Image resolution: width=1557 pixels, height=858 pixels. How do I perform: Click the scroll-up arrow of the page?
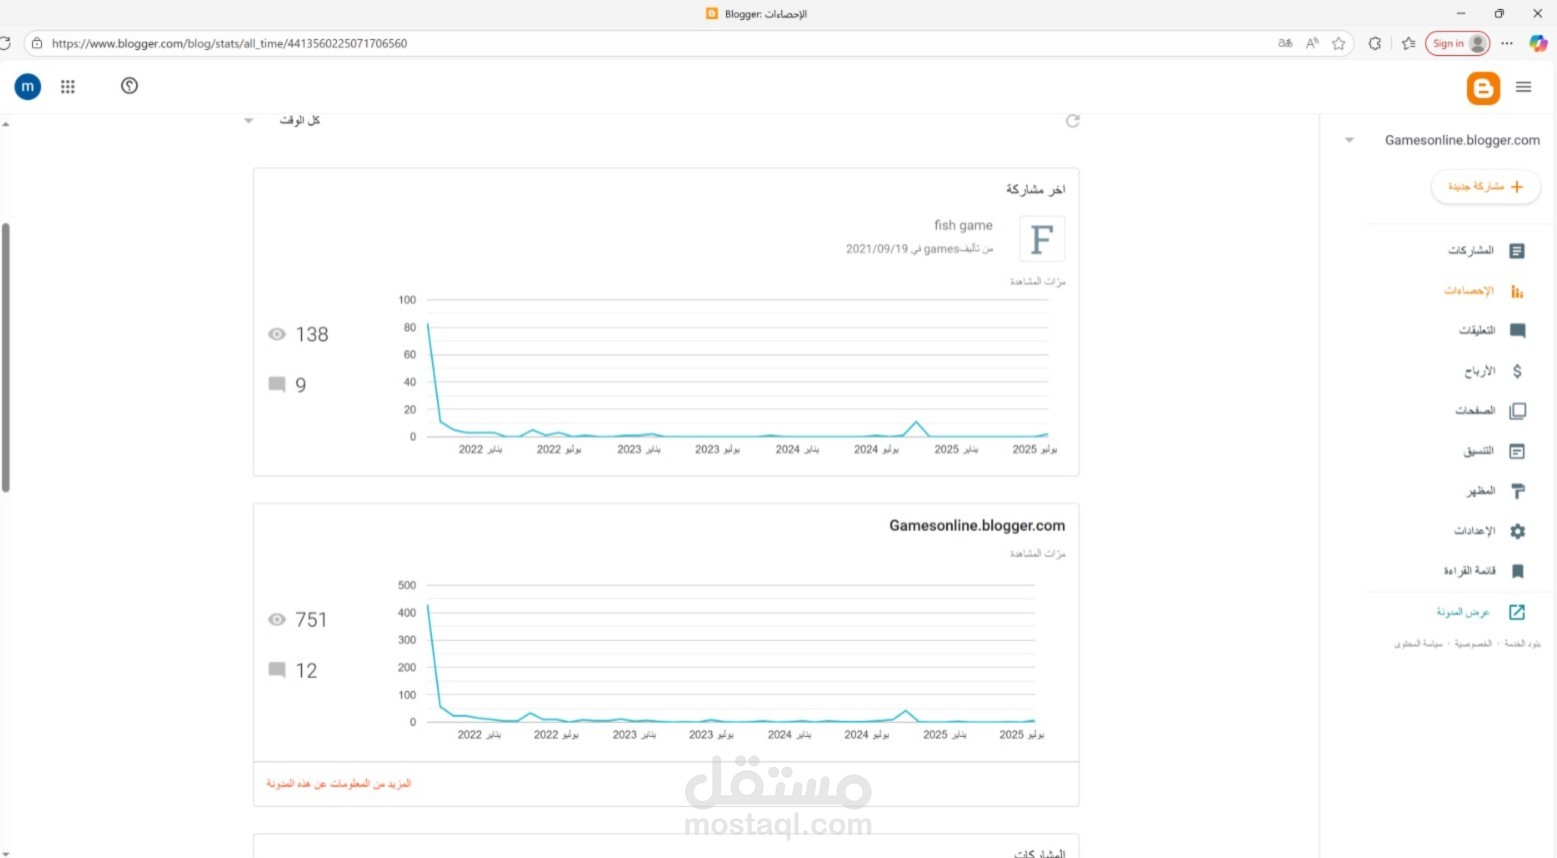pos(6,124)
